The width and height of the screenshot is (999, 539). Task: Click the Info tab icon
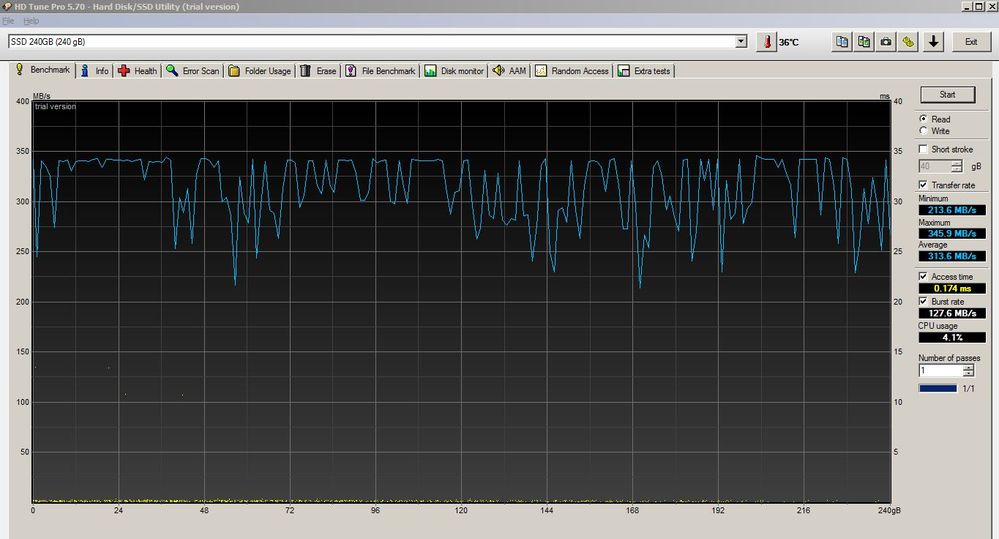[x=84, y=71]
